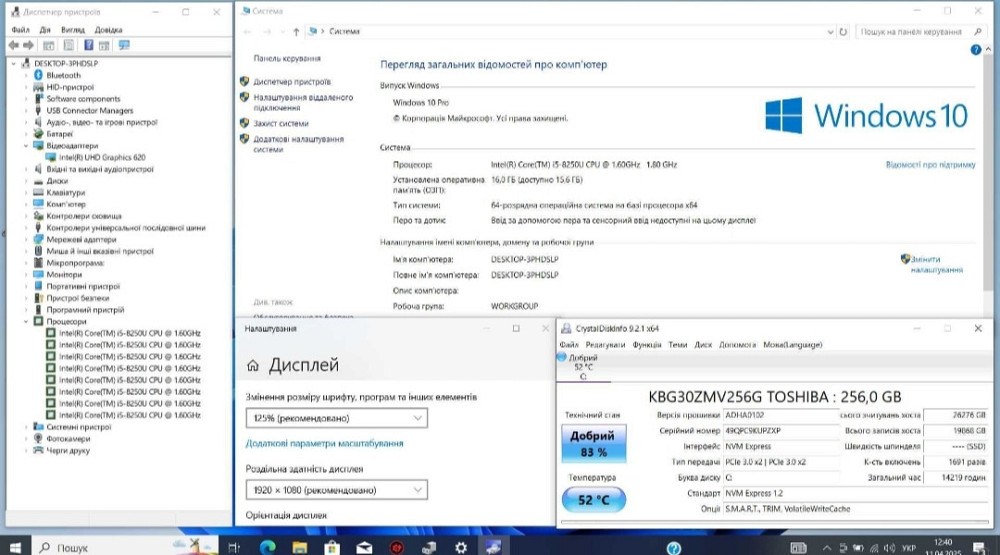Image resolution: width=1000 pixels, height=555 pixels.
Task: Select the C: disk tab in CrystalDiskInfo
Action: pyautogui.click(x=583, y=367)
